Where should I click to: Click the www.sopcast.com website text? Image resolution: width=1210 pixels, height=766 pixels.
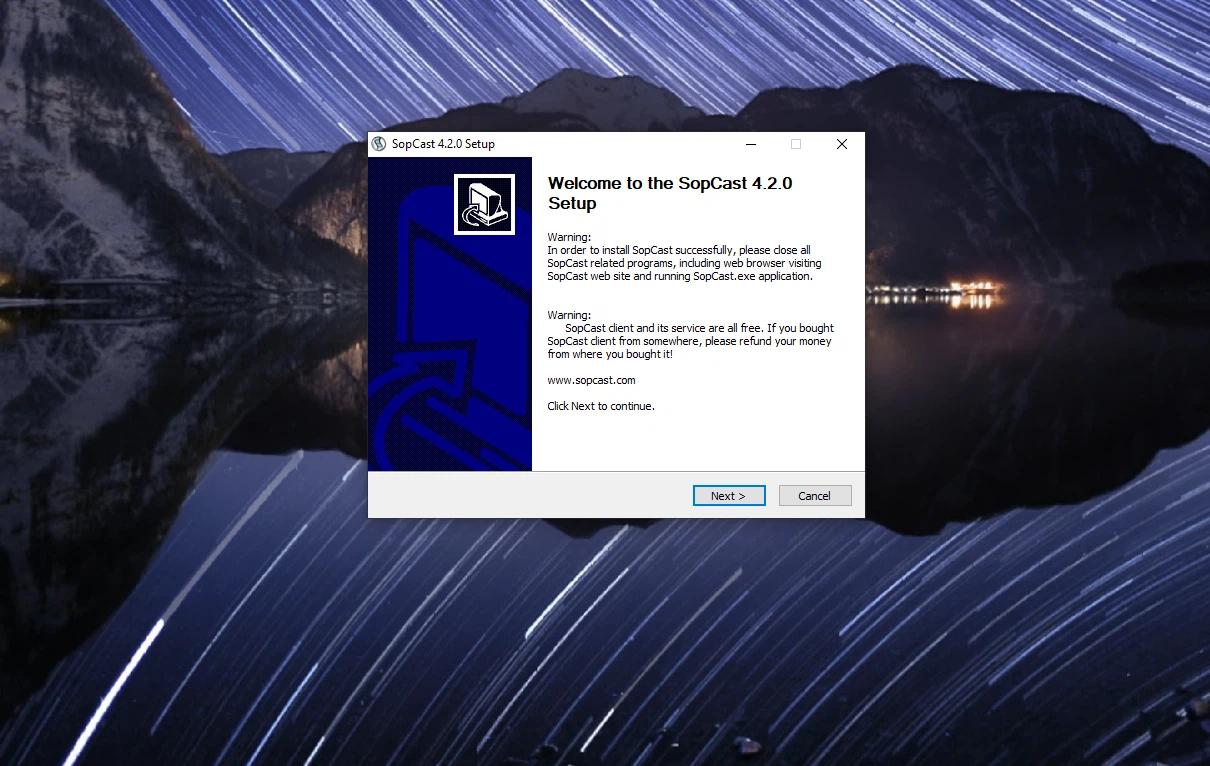coord(591,380)
